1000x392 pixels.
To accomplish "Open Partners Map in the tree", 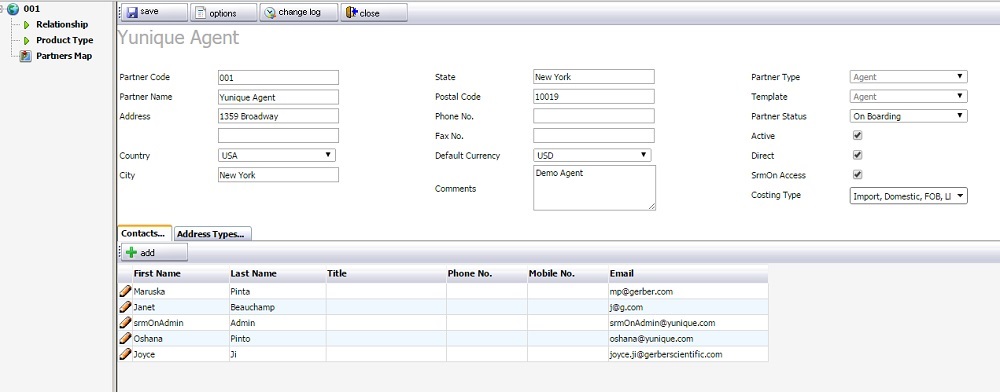I will (x=64, y=56).
